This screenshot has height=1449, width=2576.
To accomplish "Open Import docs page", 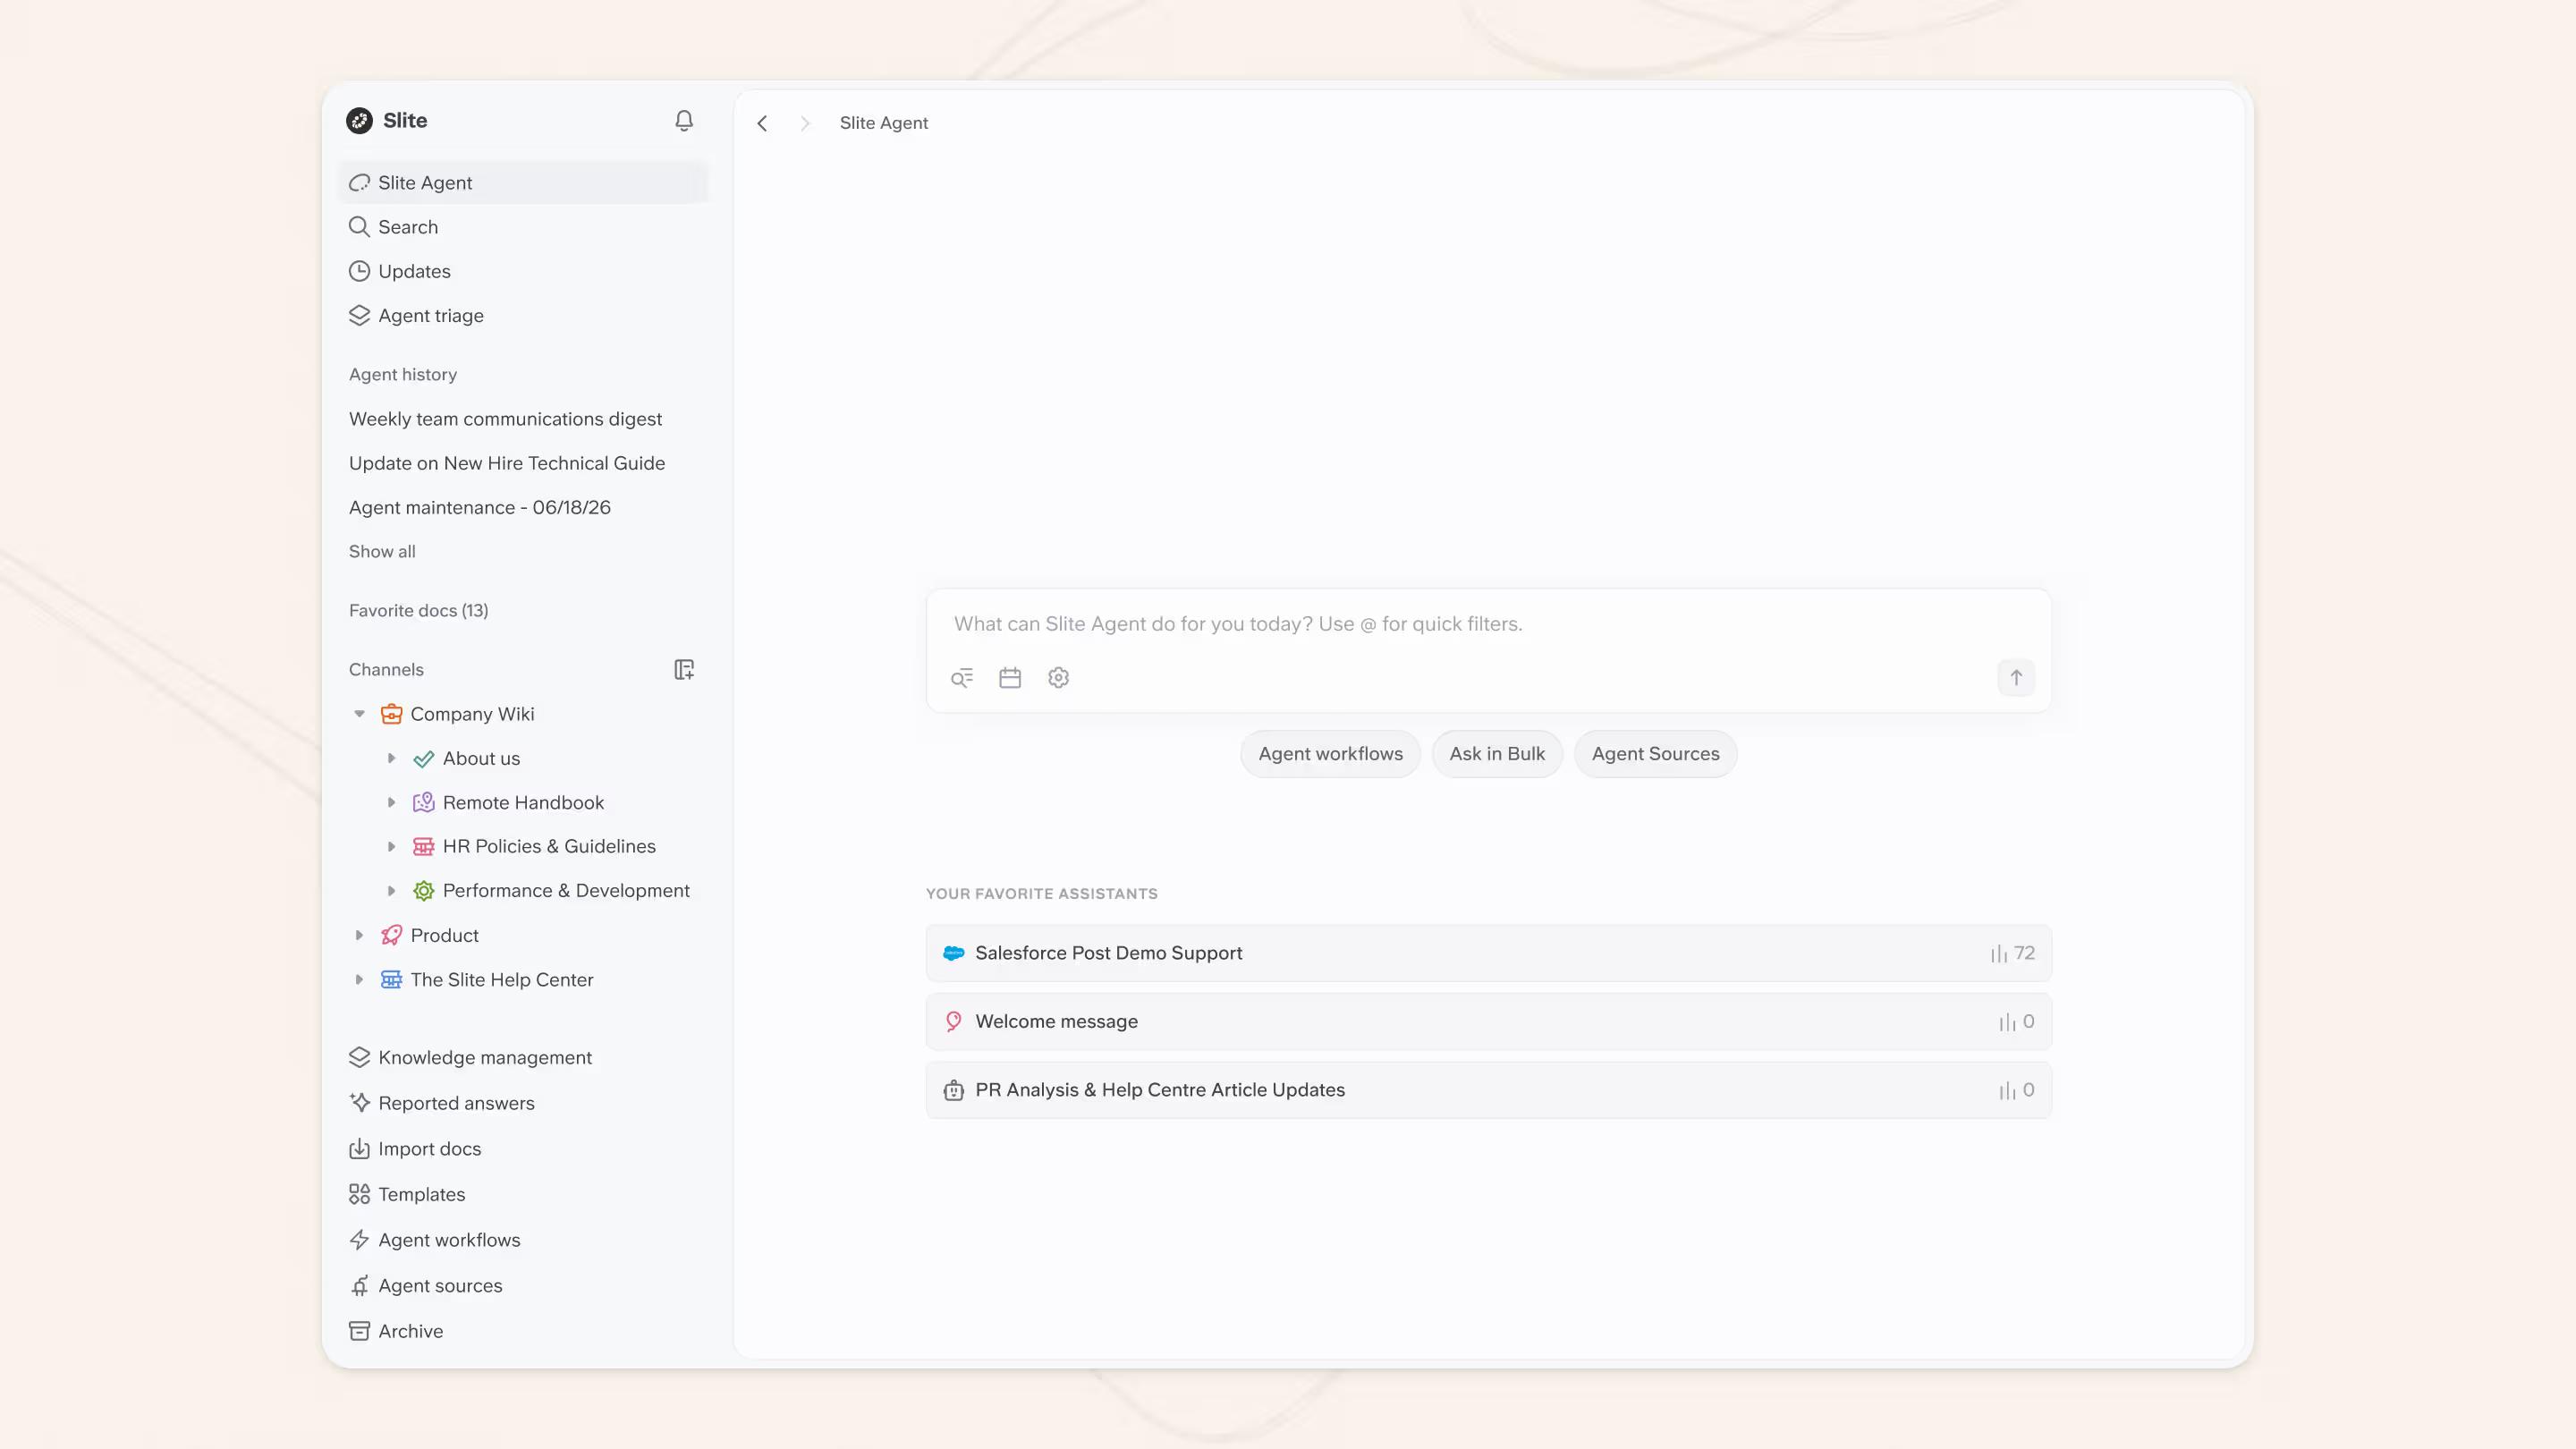I will point(524,1148).
